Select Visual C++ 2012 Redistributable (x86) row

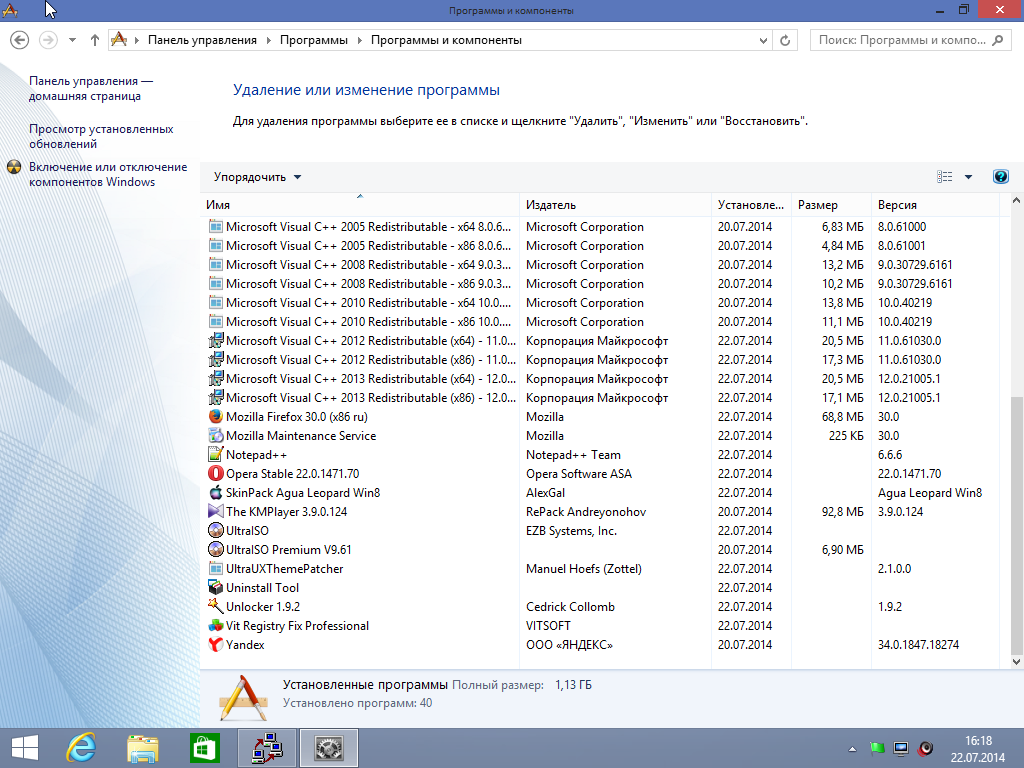(x=600, y=360)
